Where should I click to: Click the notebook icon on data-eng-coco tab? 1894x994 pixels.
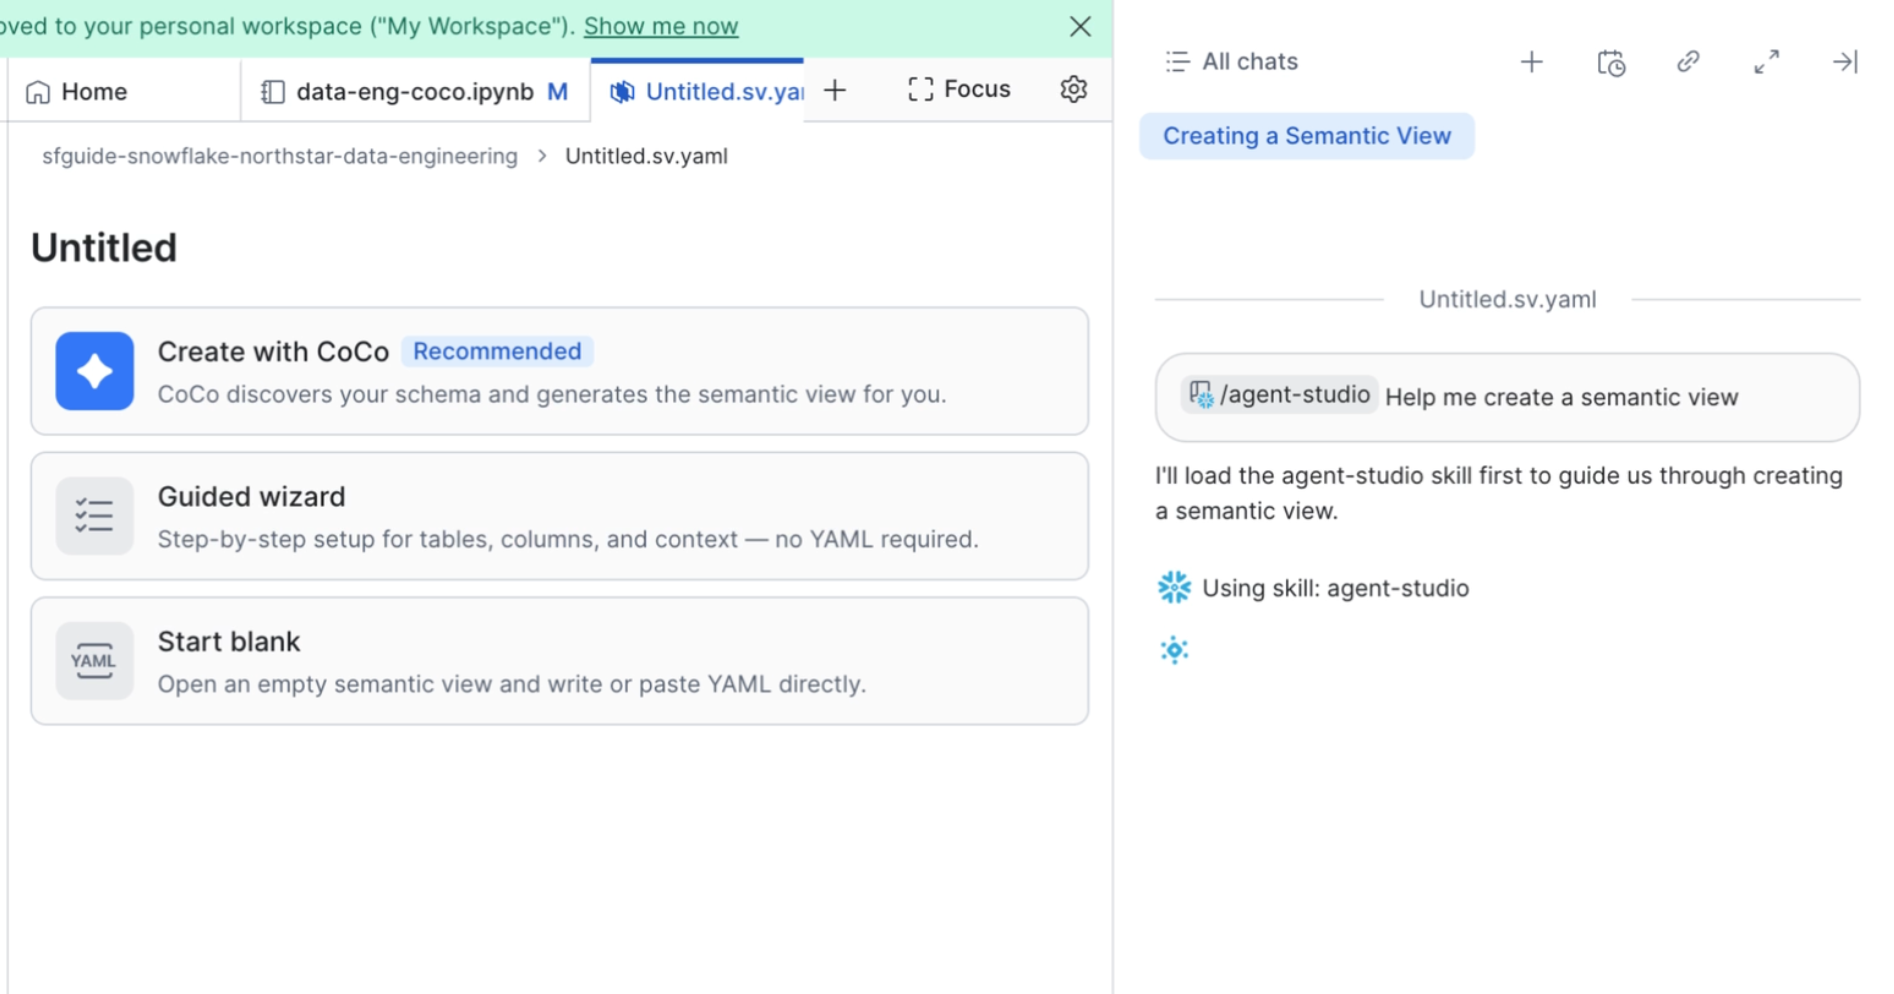[272, 92]
